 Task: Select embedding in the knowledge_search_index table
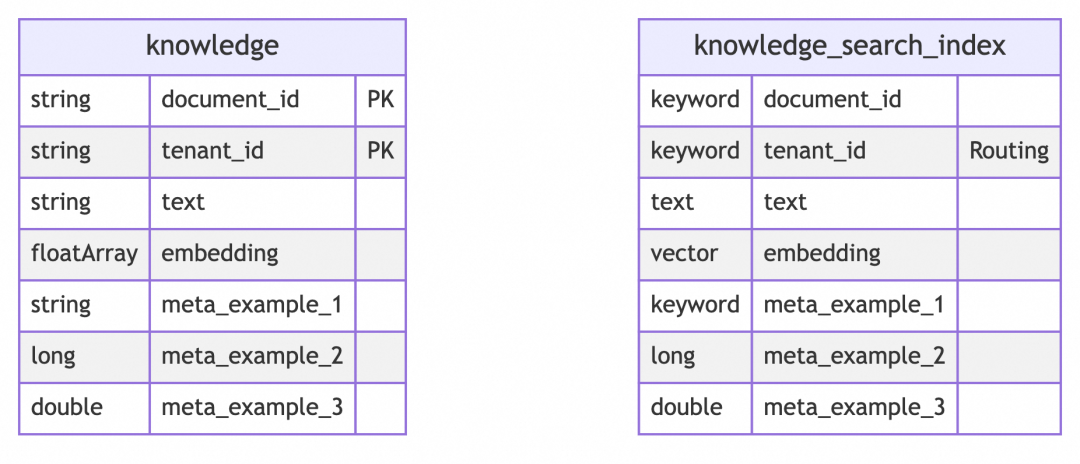click(x=822, y=254)
